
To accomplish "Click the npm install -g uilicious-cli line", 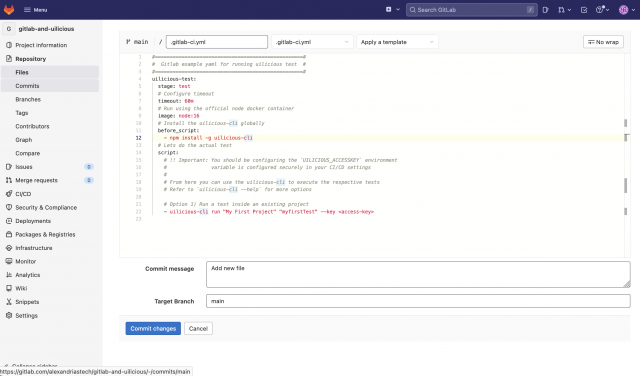I will coord(211,138).
